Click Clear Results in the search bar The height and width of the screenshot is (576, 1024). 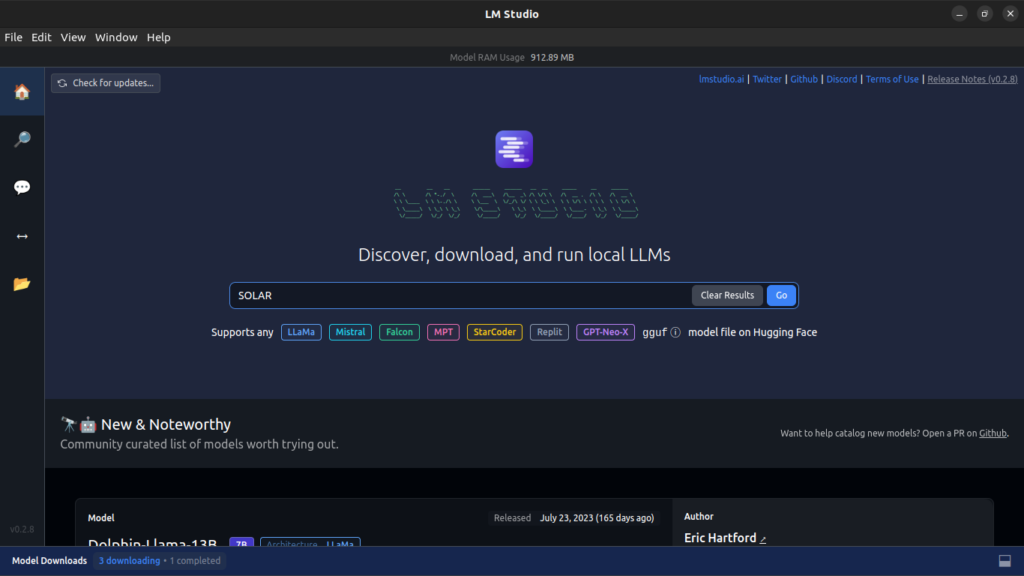(727, 295)
